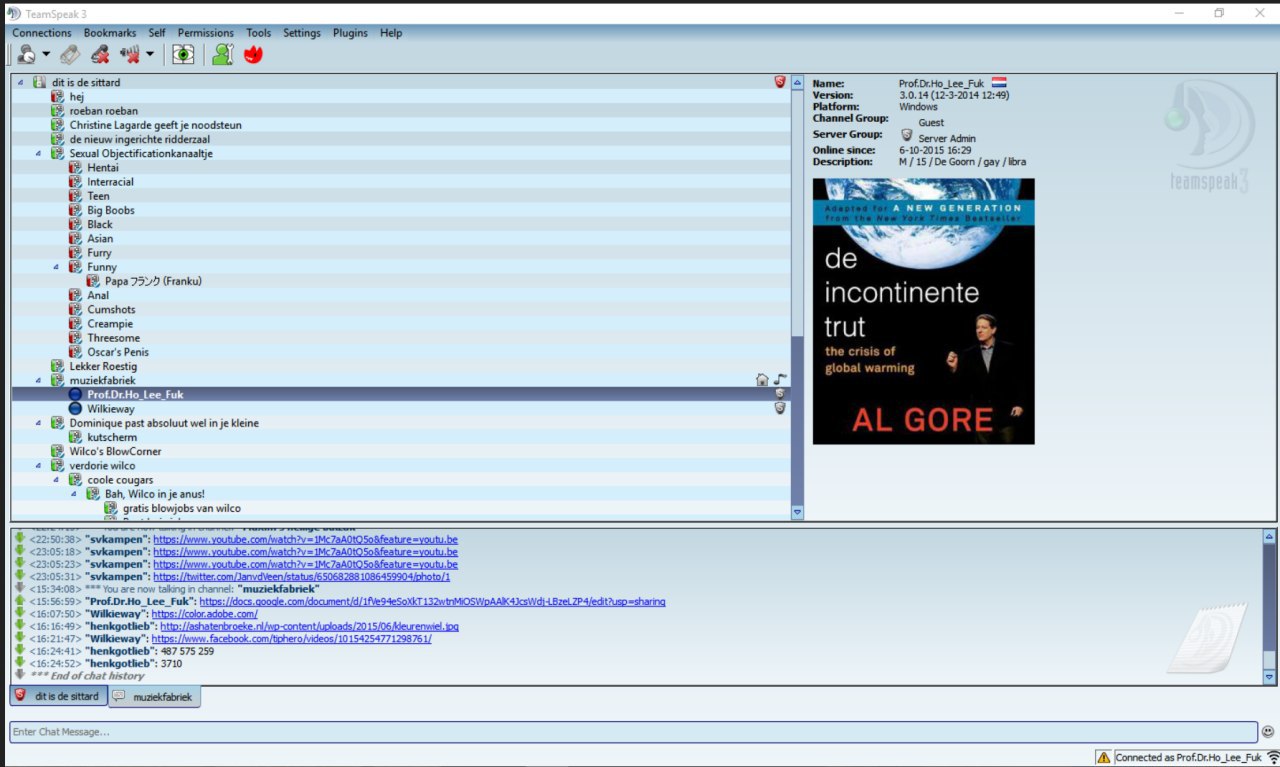The width and height of the screenshot is (1280, 767).
Task: Click the red flame toolbar icon
Action: pyautogui.click(x=253, y=55)
